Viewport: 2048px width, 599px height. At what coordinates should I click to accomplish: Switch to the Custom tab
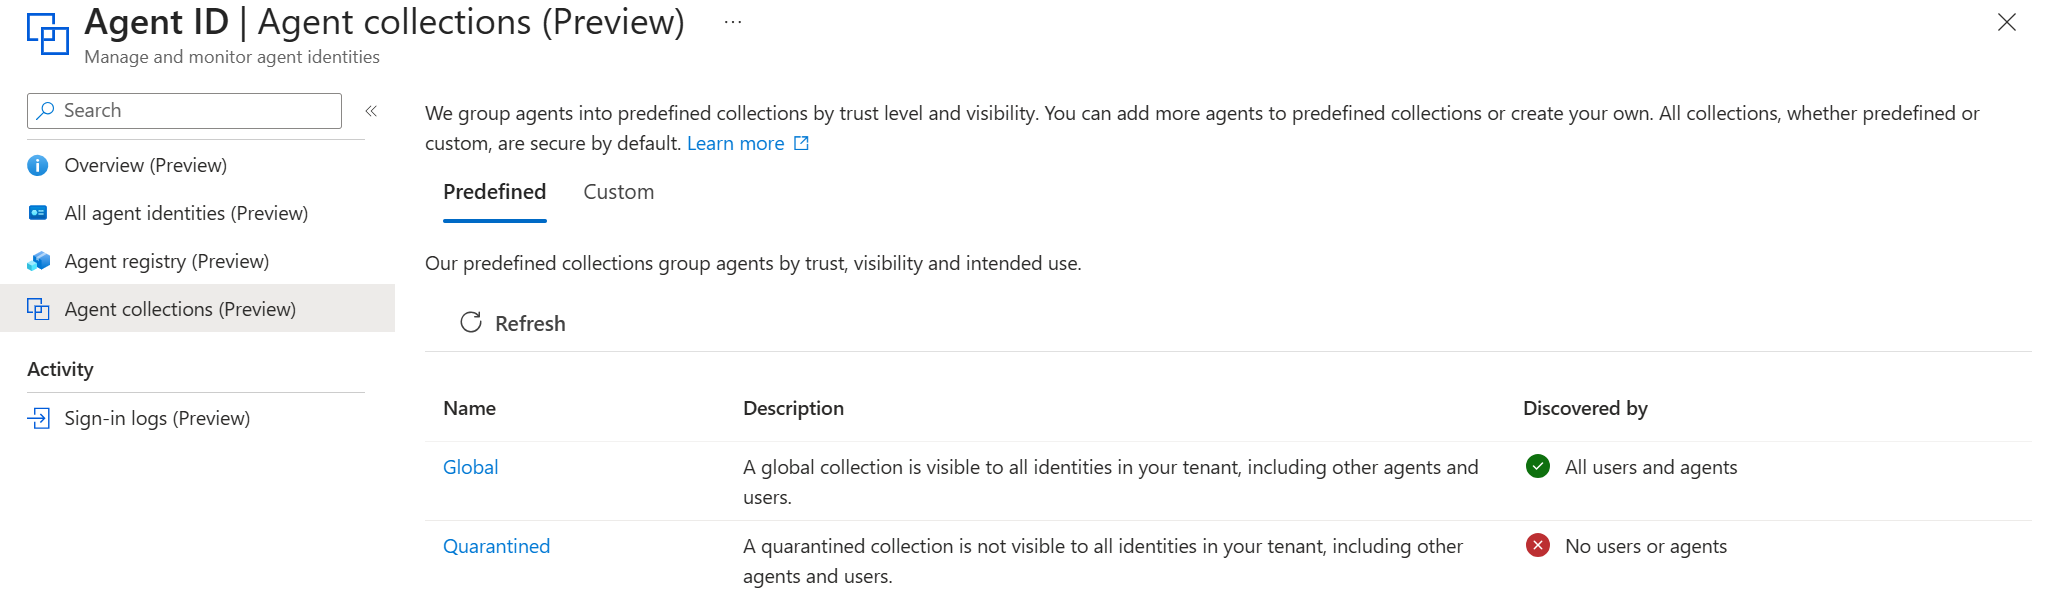tap(618, 192)
